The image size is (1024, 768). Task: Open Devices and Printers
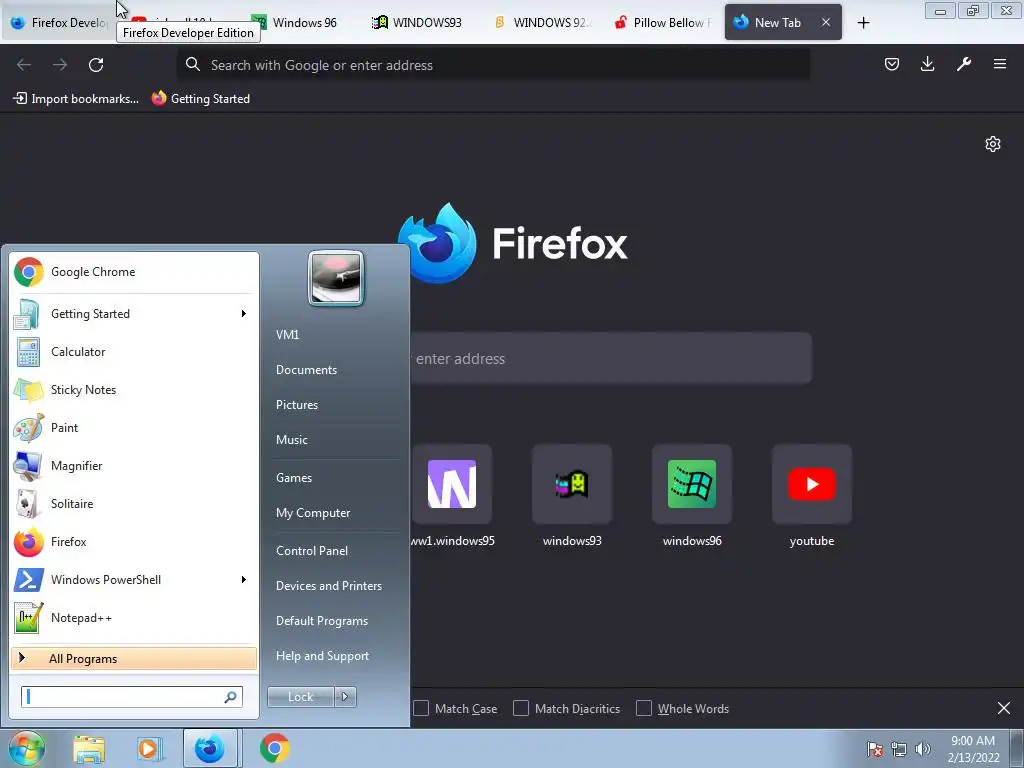(x=328, y=586)
